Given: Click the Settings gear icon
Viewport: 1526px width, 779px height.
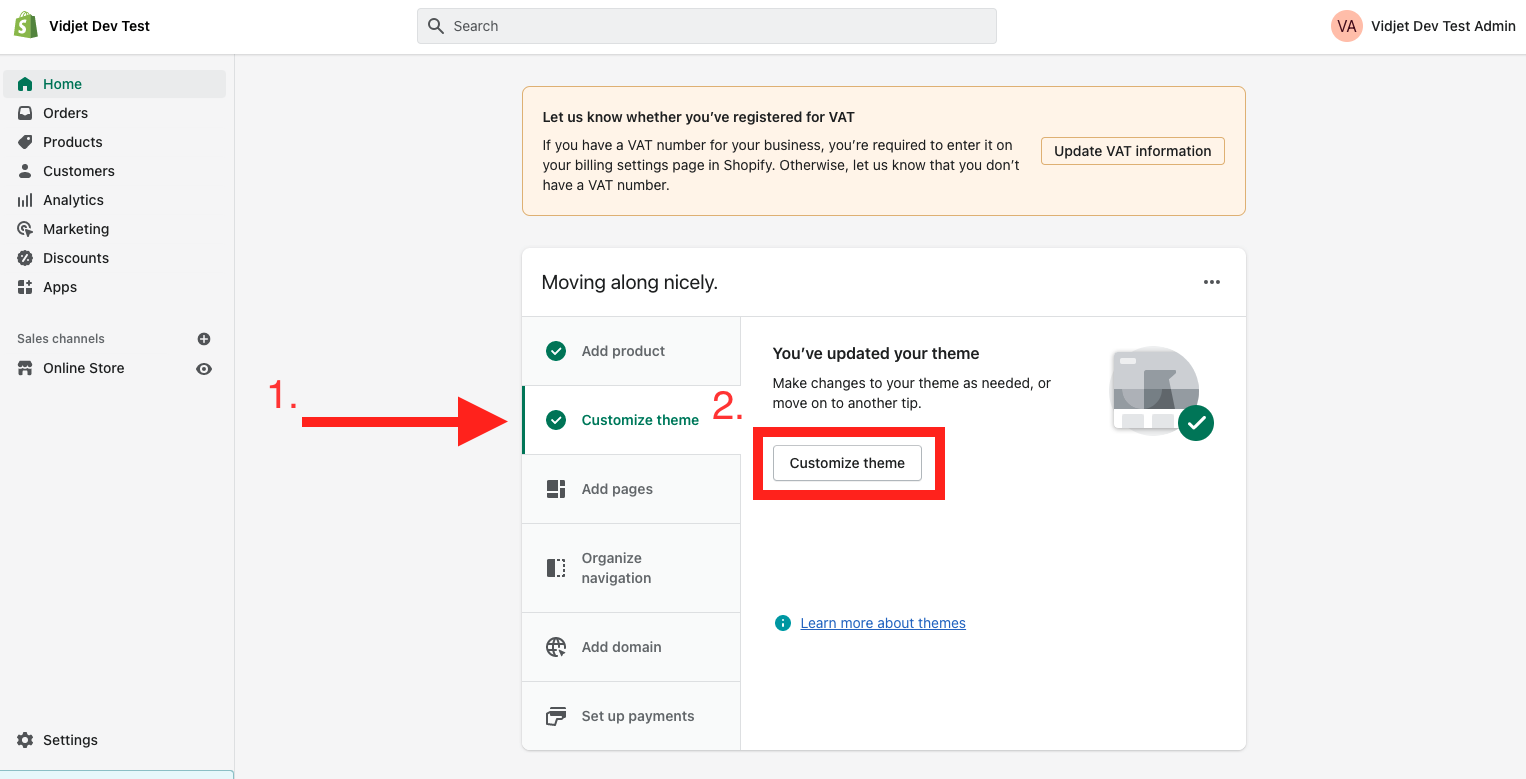Looking at the screenshot, I should click(x=25, y=740).
